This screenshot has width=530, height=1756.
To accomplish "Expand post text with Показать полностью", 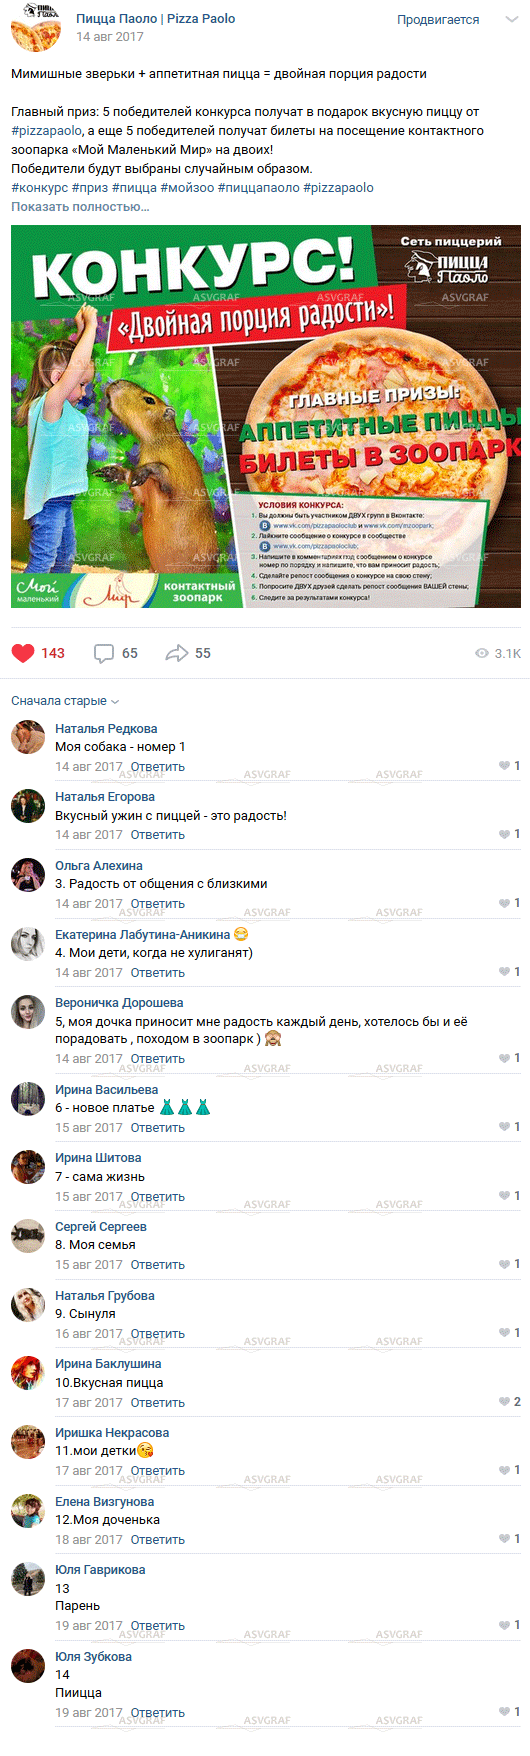I will click(80, 207).
